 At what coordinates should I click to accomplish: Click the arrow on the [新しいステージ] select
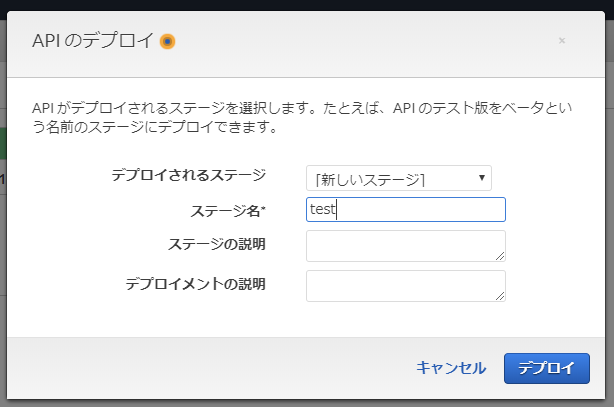pyautogui.click(x=482, y=178)
